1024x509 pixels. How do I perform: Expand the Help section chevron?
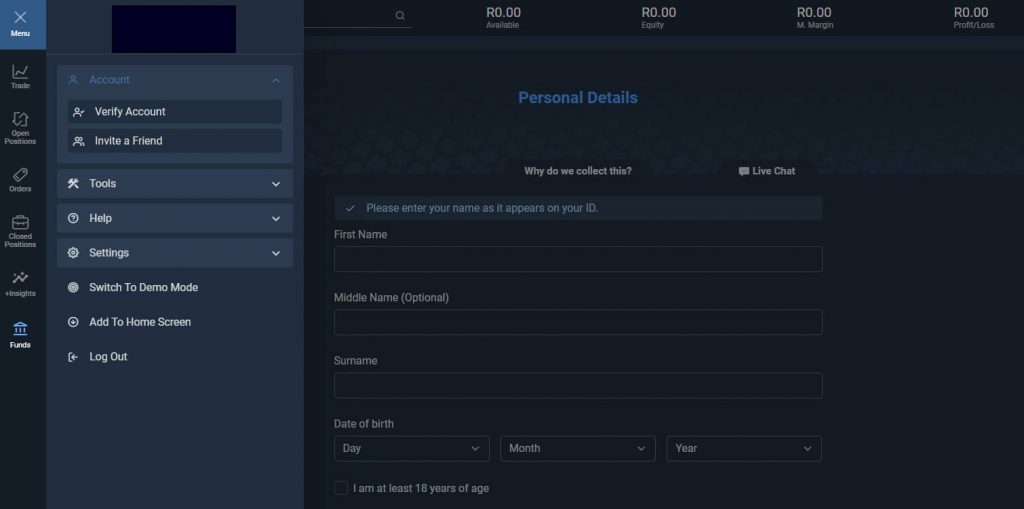tap(276, 219)
